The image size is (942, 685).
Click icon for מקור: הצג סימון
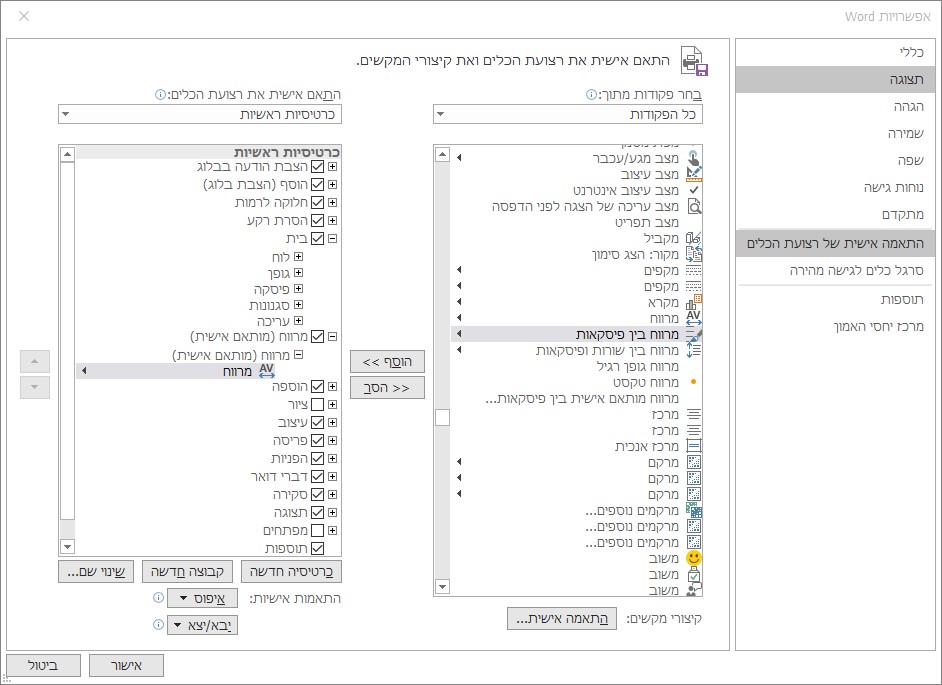click(x=693, y=254)
